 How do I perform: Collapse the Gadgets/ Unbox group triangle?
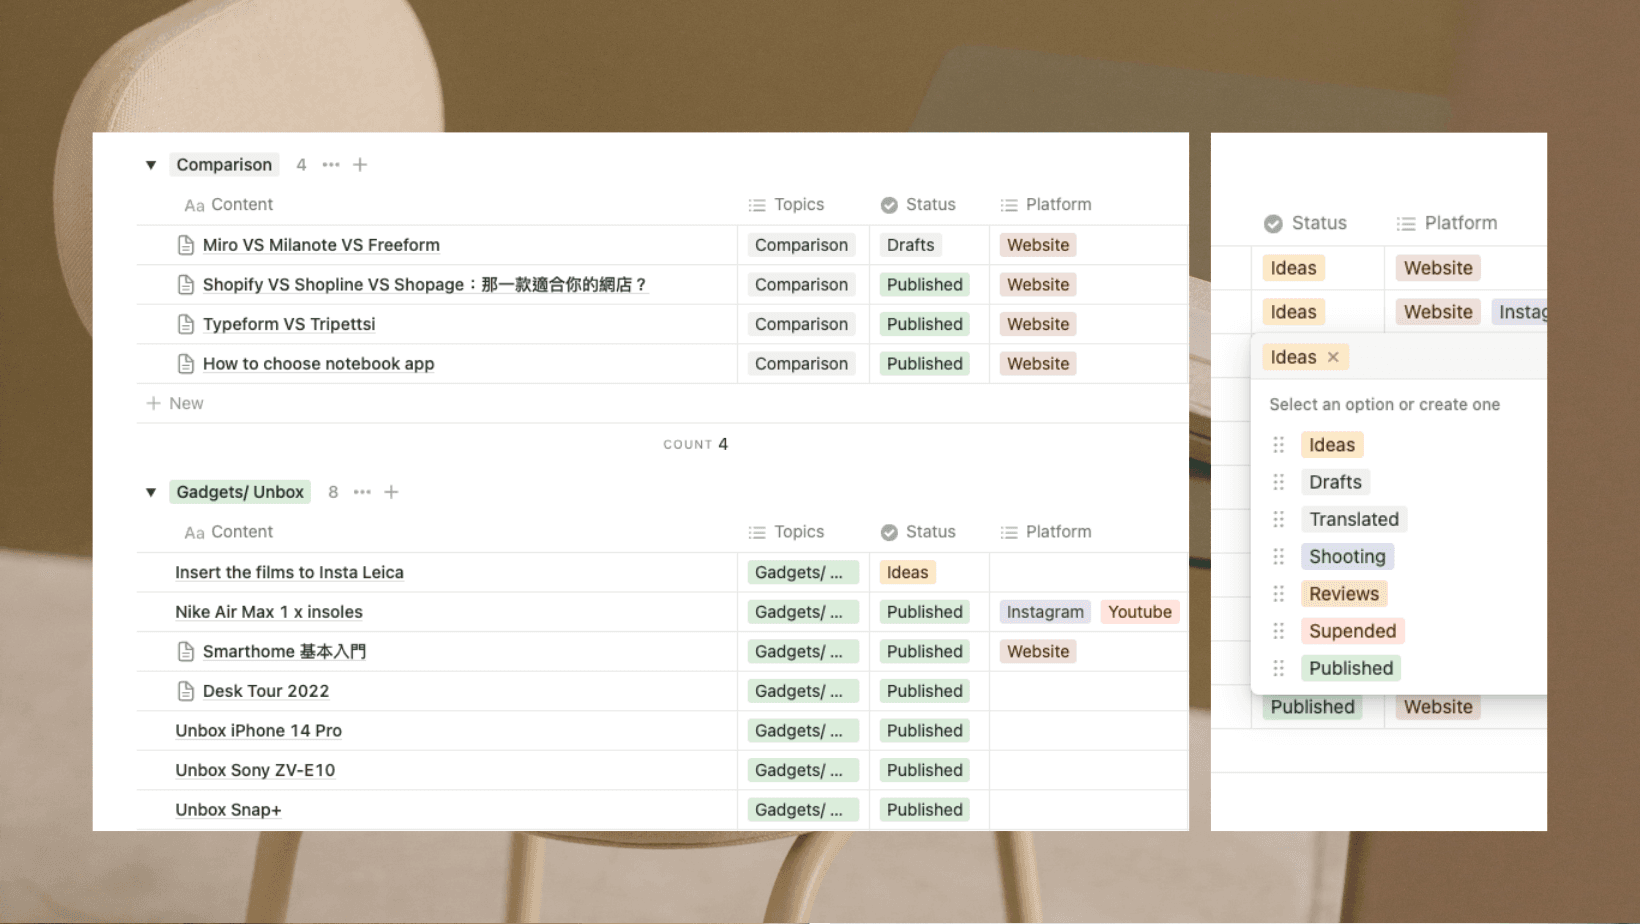pyautogui.click(x=151, y=492)
